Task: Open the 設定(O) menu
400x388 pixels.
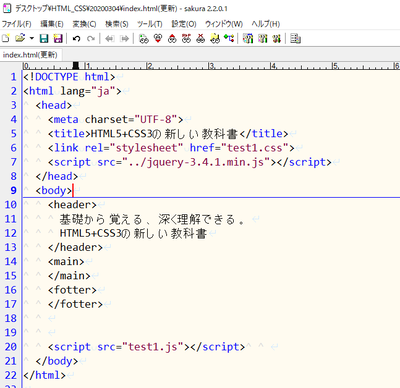Action: (184, 24)
